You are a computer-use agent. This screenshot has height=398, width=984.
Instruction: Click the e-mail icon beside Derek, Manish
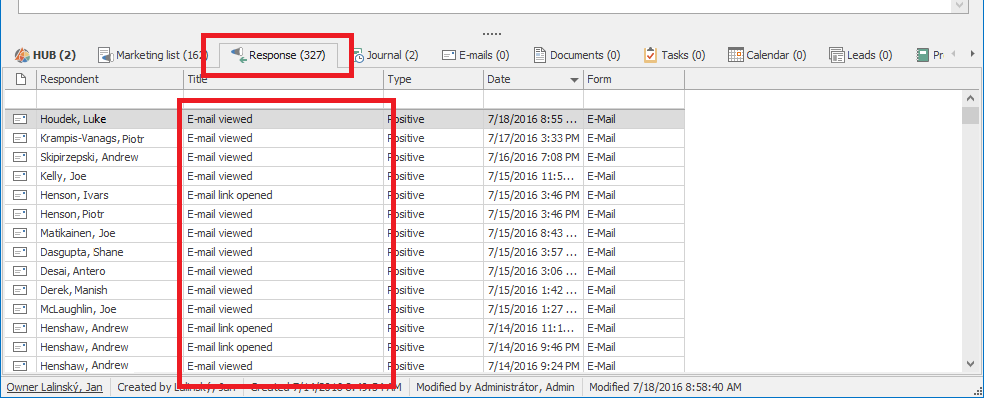[x=20, y=290]
